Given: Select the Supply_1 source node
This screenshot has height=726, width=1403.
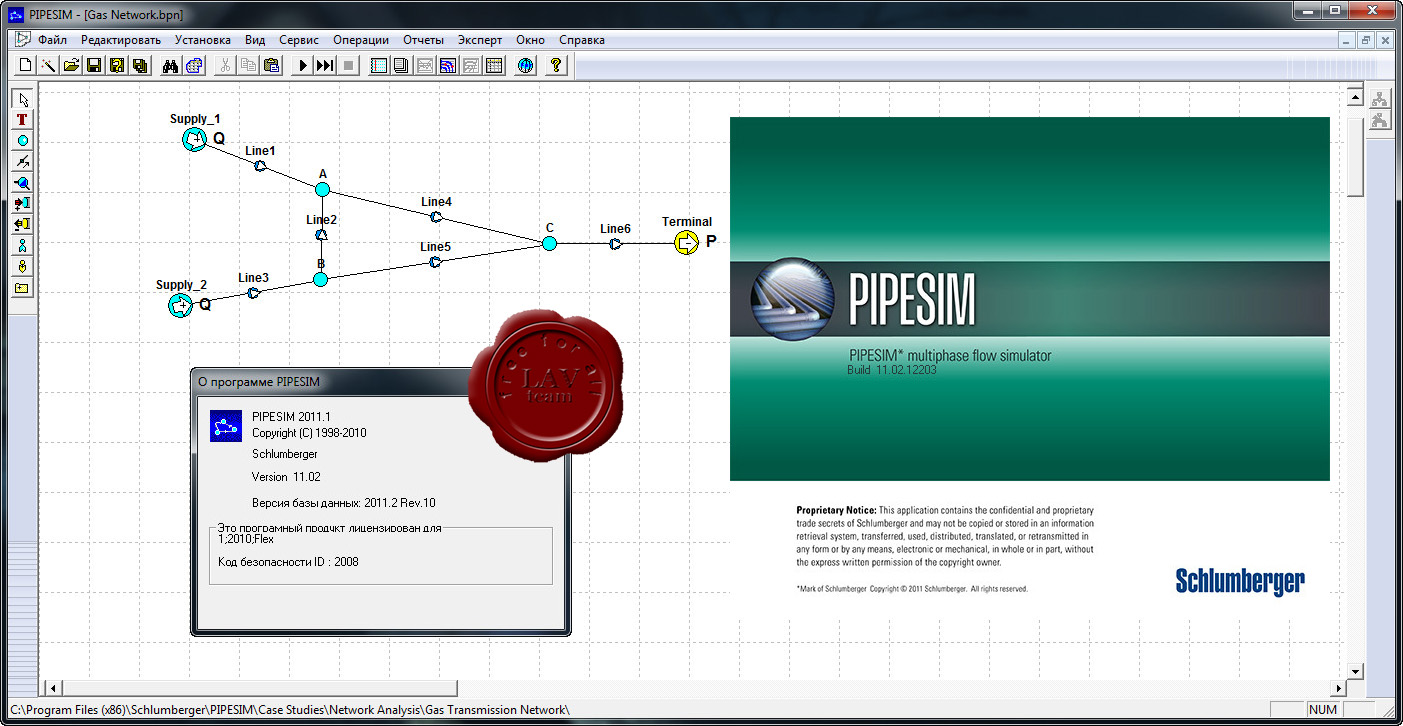Looking at the screenshot, I should (x=194, y=140).
